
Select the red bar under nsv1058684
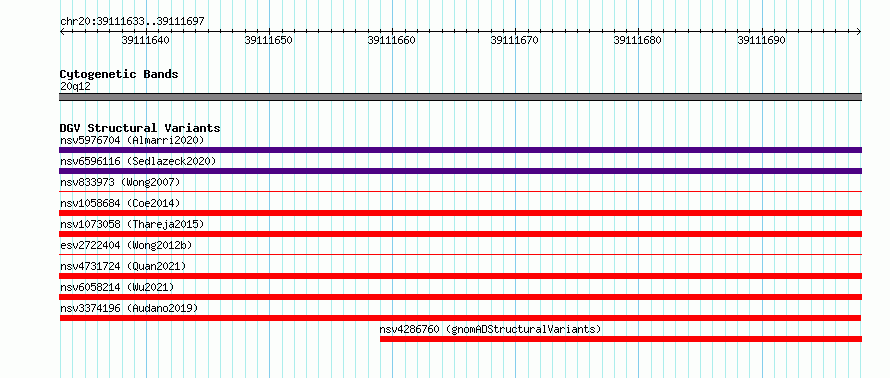(460, 213)
